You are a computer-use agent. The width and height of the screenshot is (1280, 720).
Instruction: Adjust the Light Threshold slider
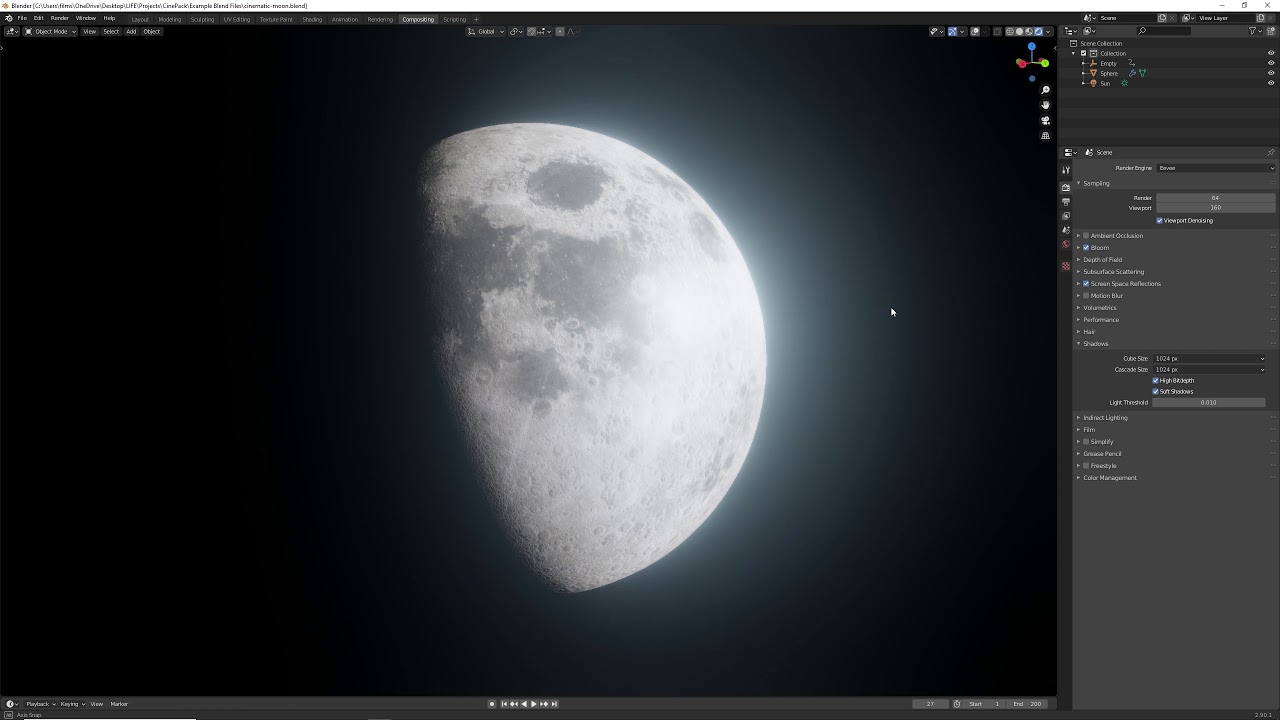[x=1209, y=402]
